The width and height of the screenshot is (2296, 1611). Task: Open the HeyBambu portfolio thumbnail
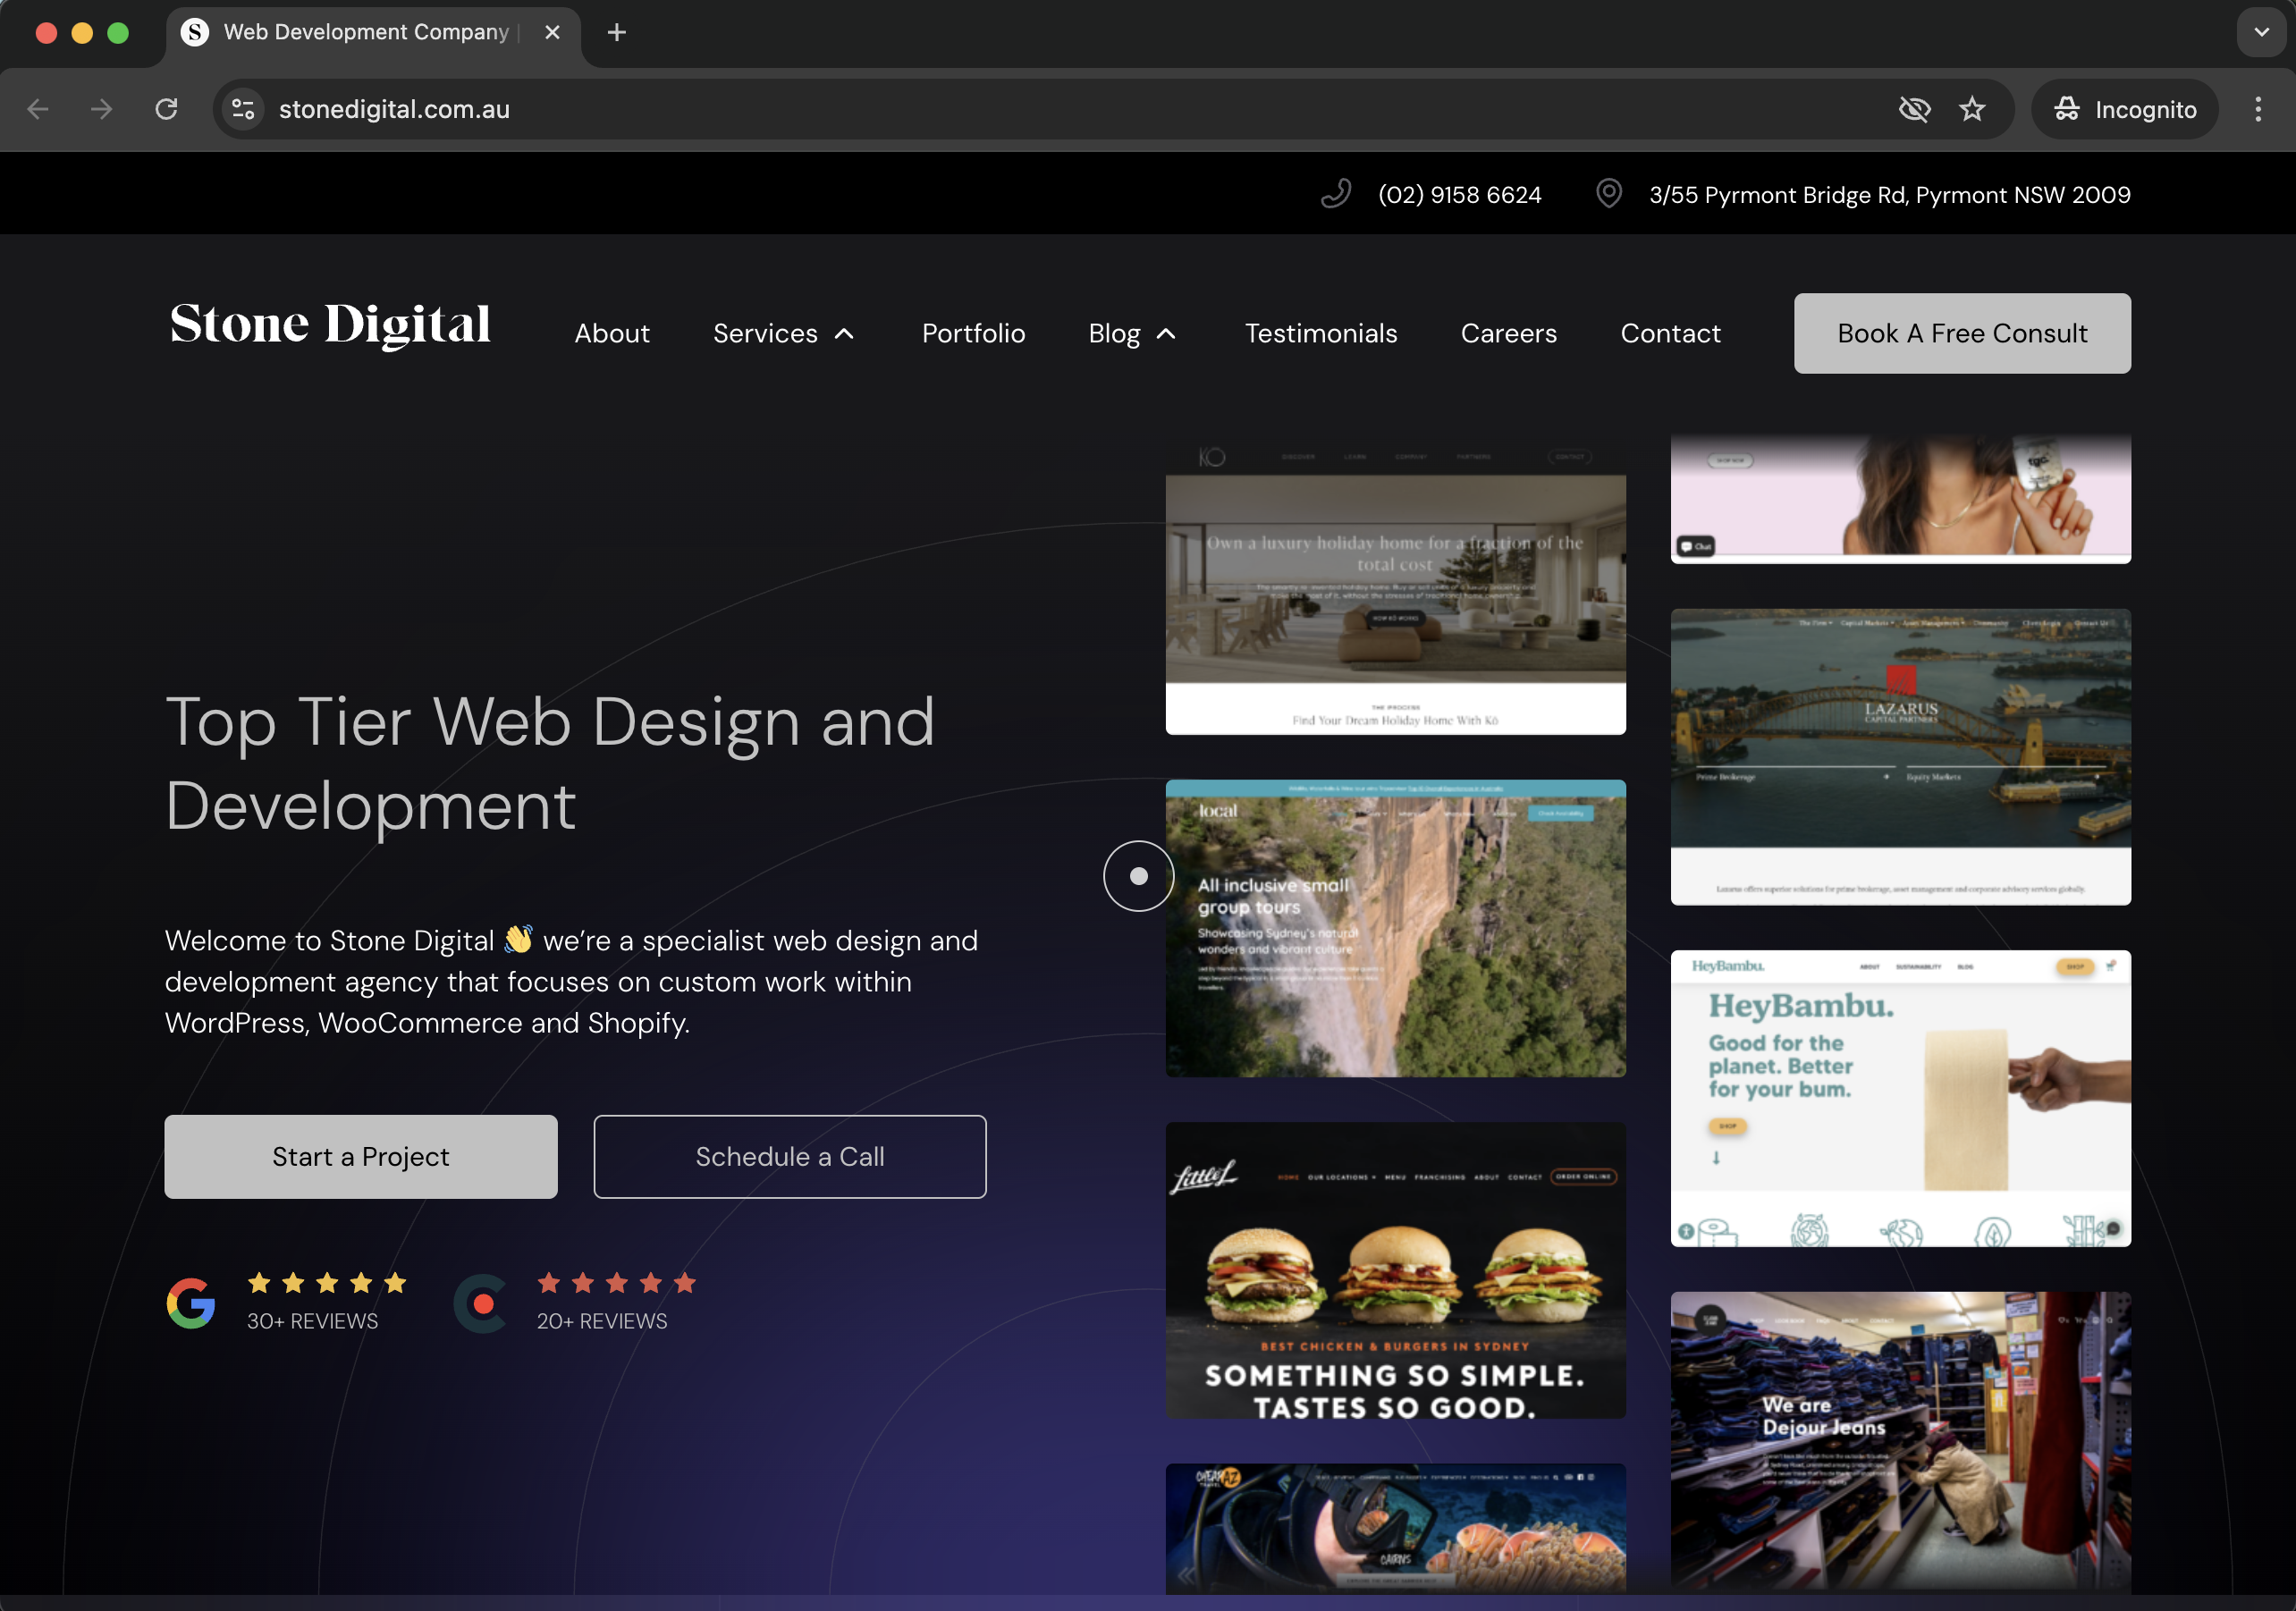click(x=1899, y=1097)
